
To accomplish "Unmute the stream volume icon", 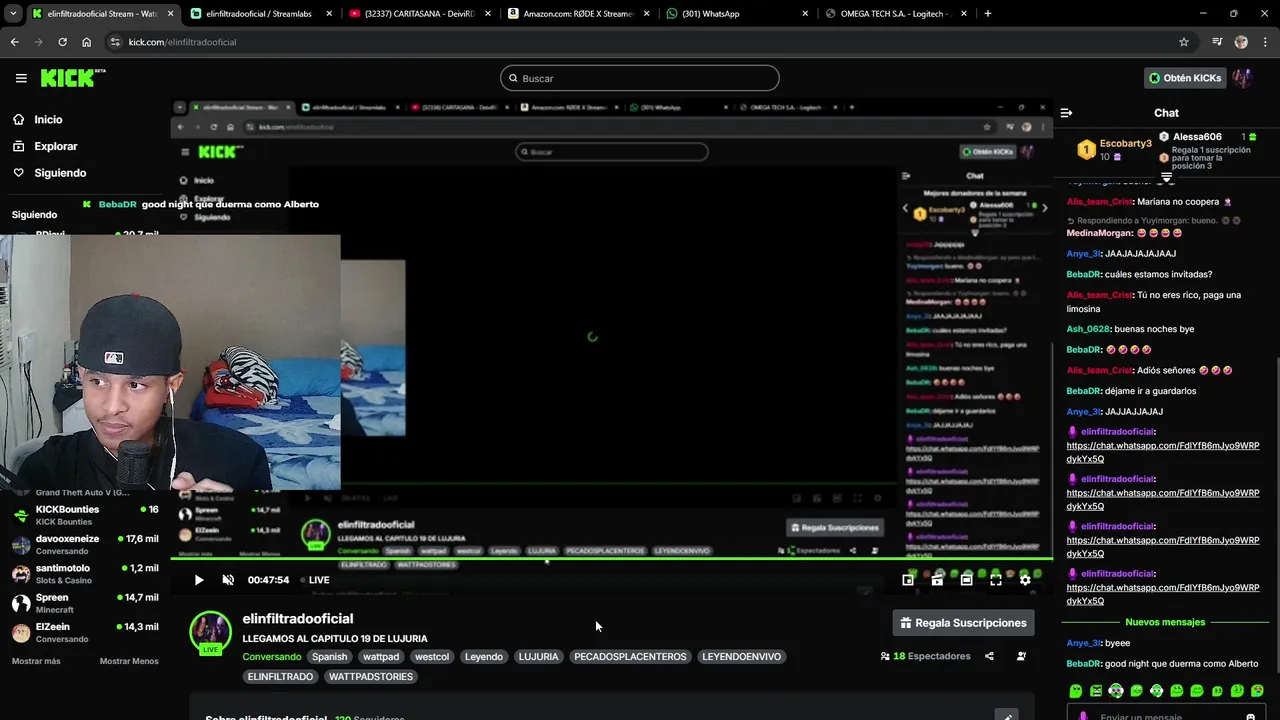I will pyautogui.click(x=228, y=580).
